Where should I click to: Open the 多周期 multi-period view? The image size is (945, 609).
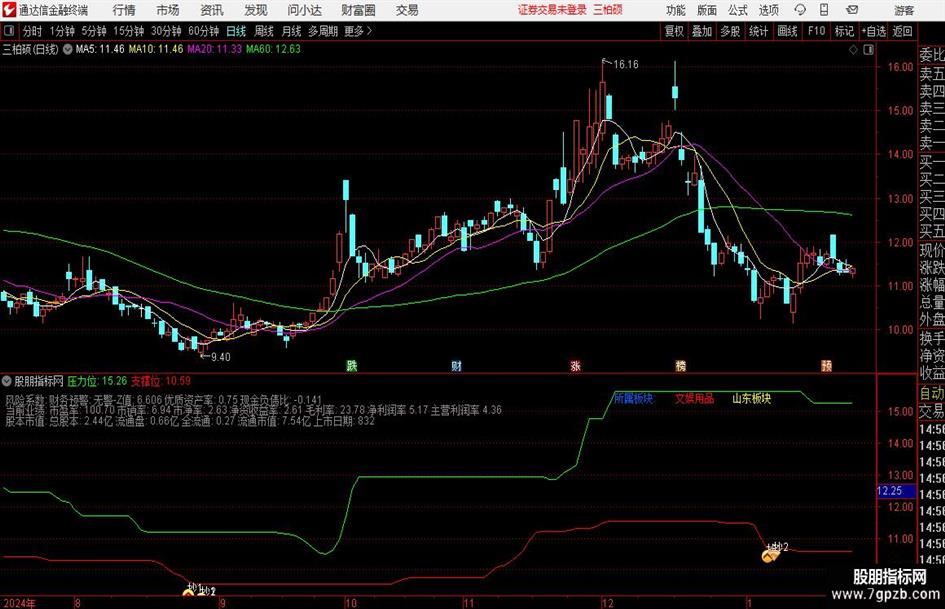coord(323,31)
